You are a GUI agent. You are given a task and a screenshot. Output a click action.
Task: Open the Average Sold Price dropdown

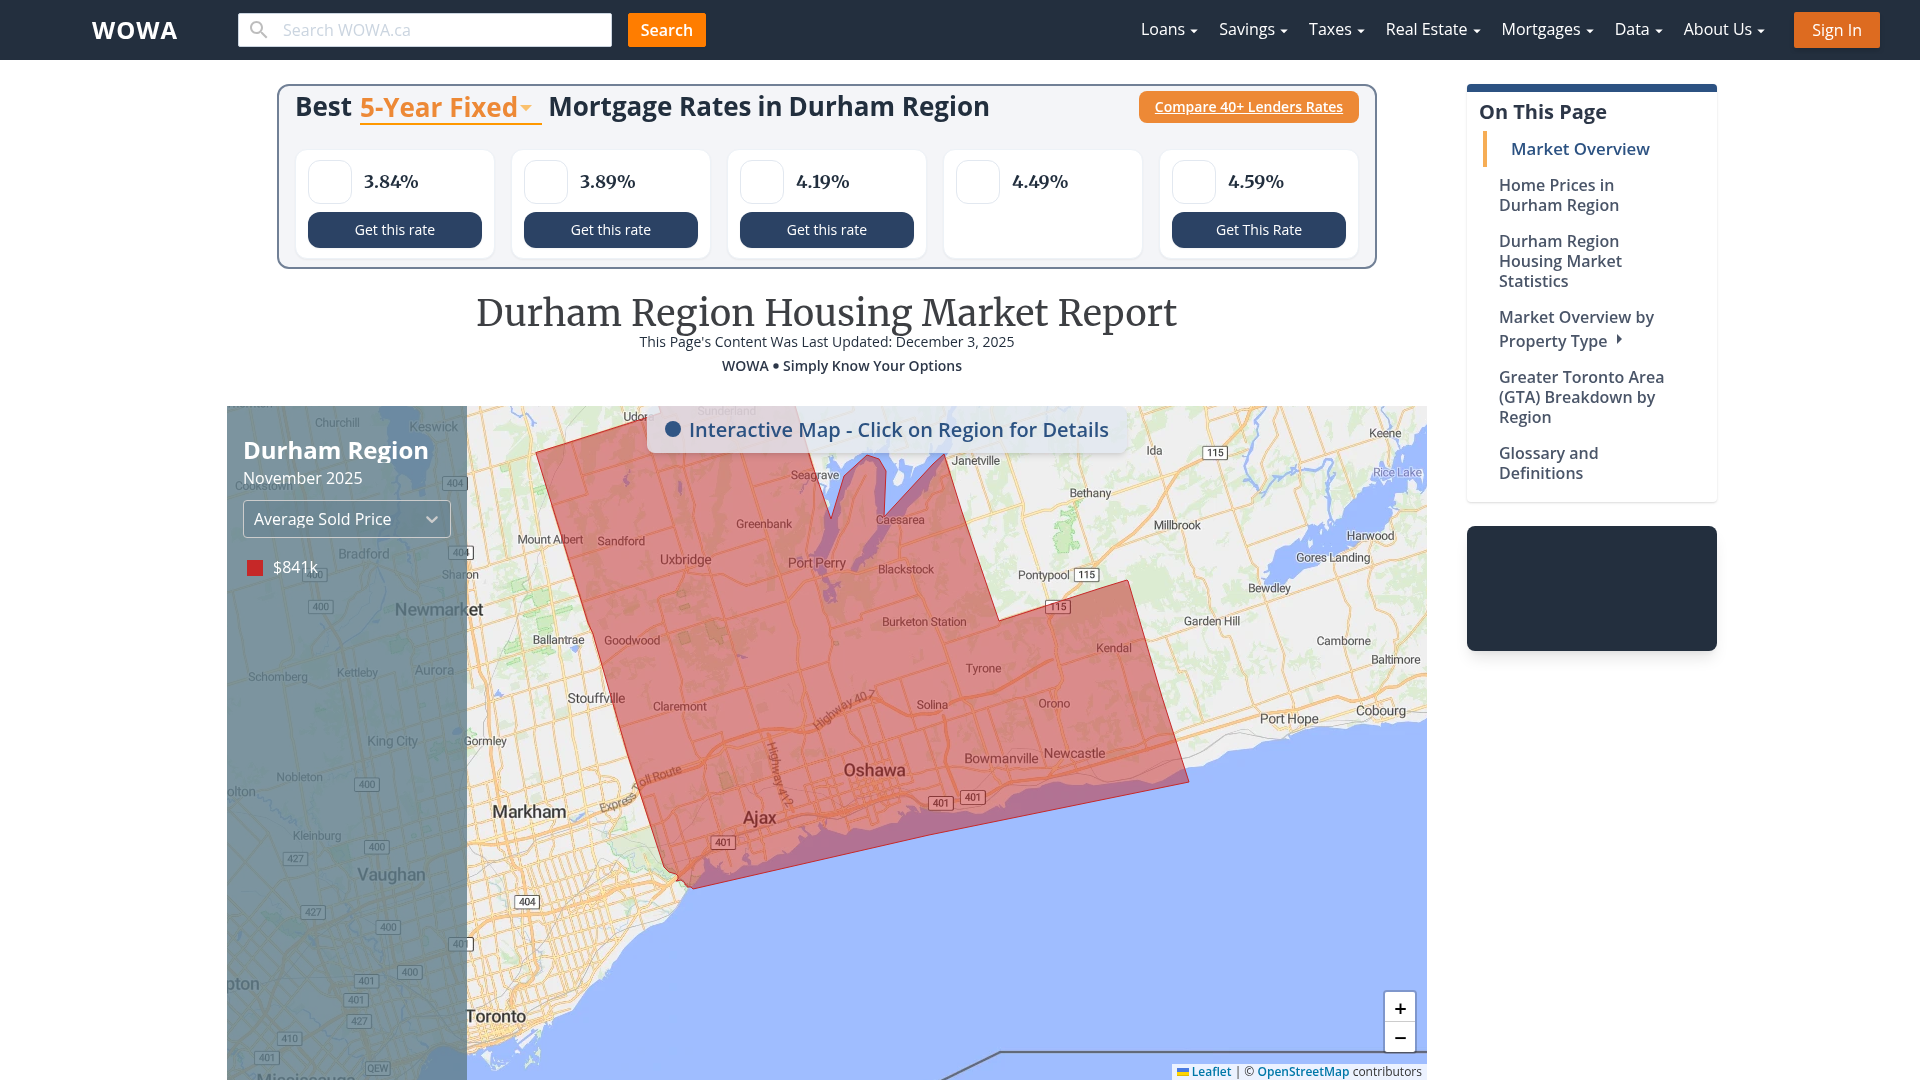click(x=346, y=518)
